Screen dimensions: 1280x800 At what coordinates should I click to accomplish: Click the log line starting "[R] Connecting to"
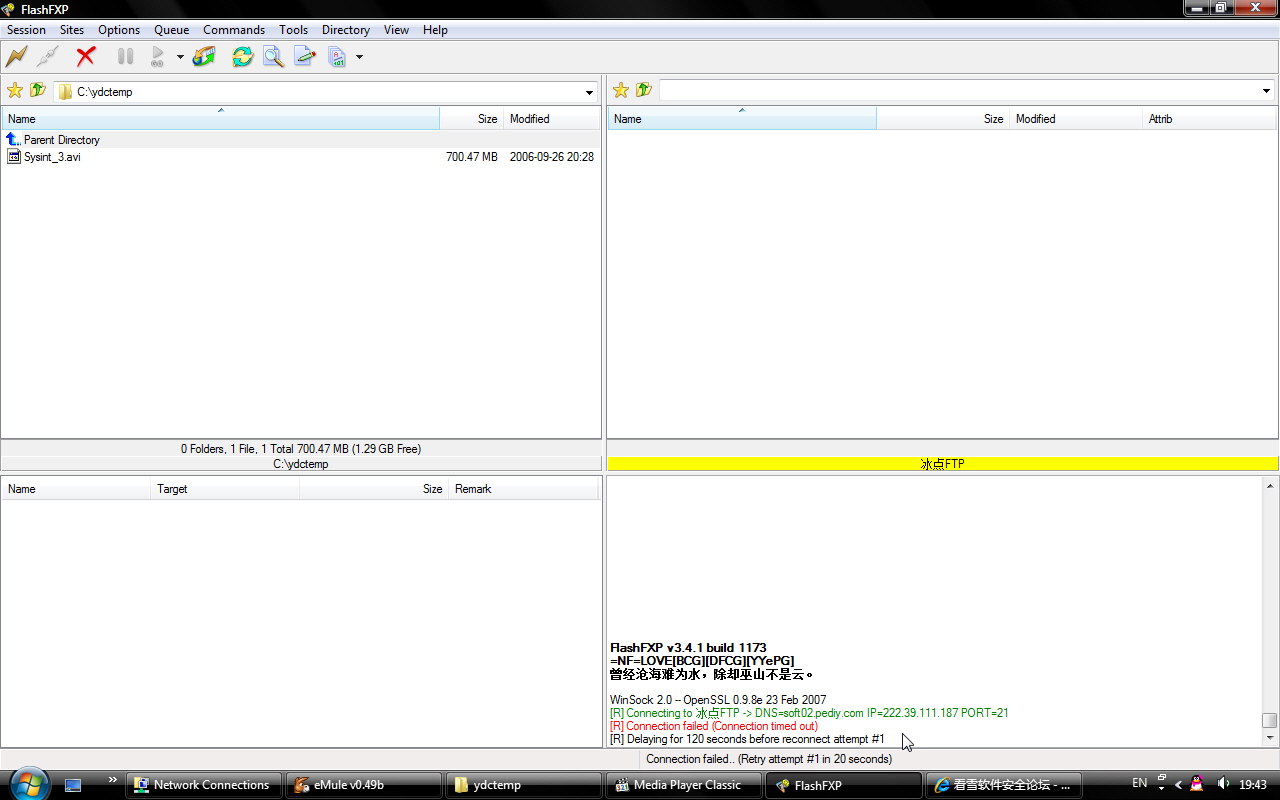809,713
